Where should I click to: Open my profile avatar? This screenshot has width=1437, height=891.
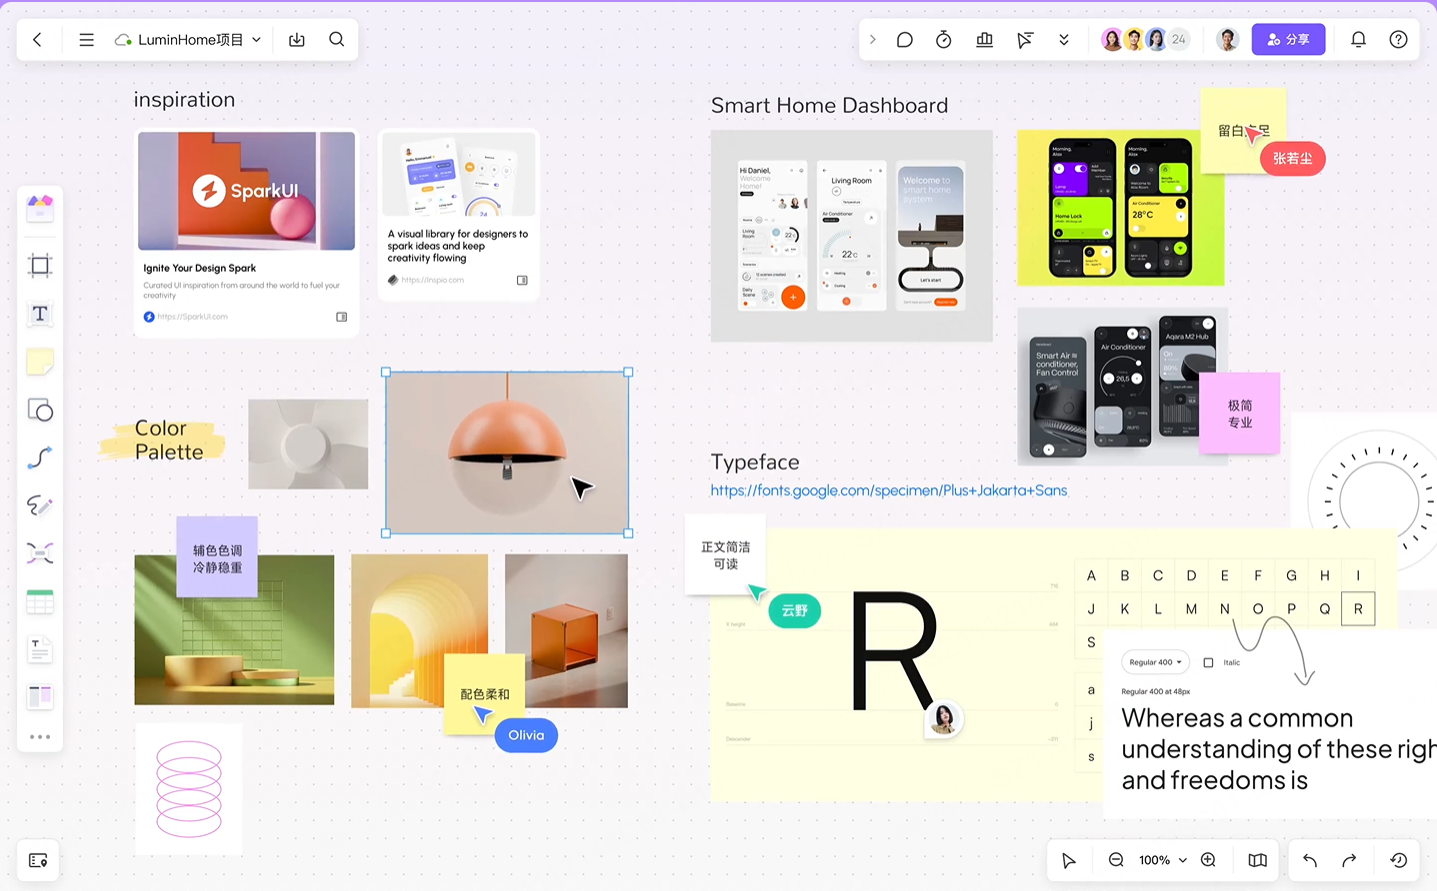point(1227,40)
